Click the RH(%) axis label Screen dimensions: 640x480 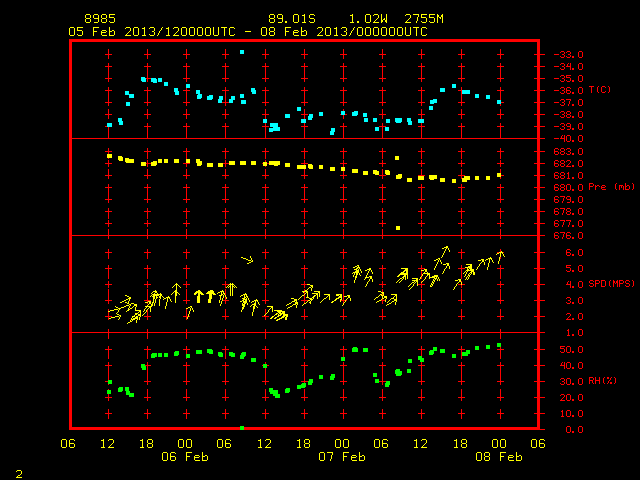click(602, 381)
